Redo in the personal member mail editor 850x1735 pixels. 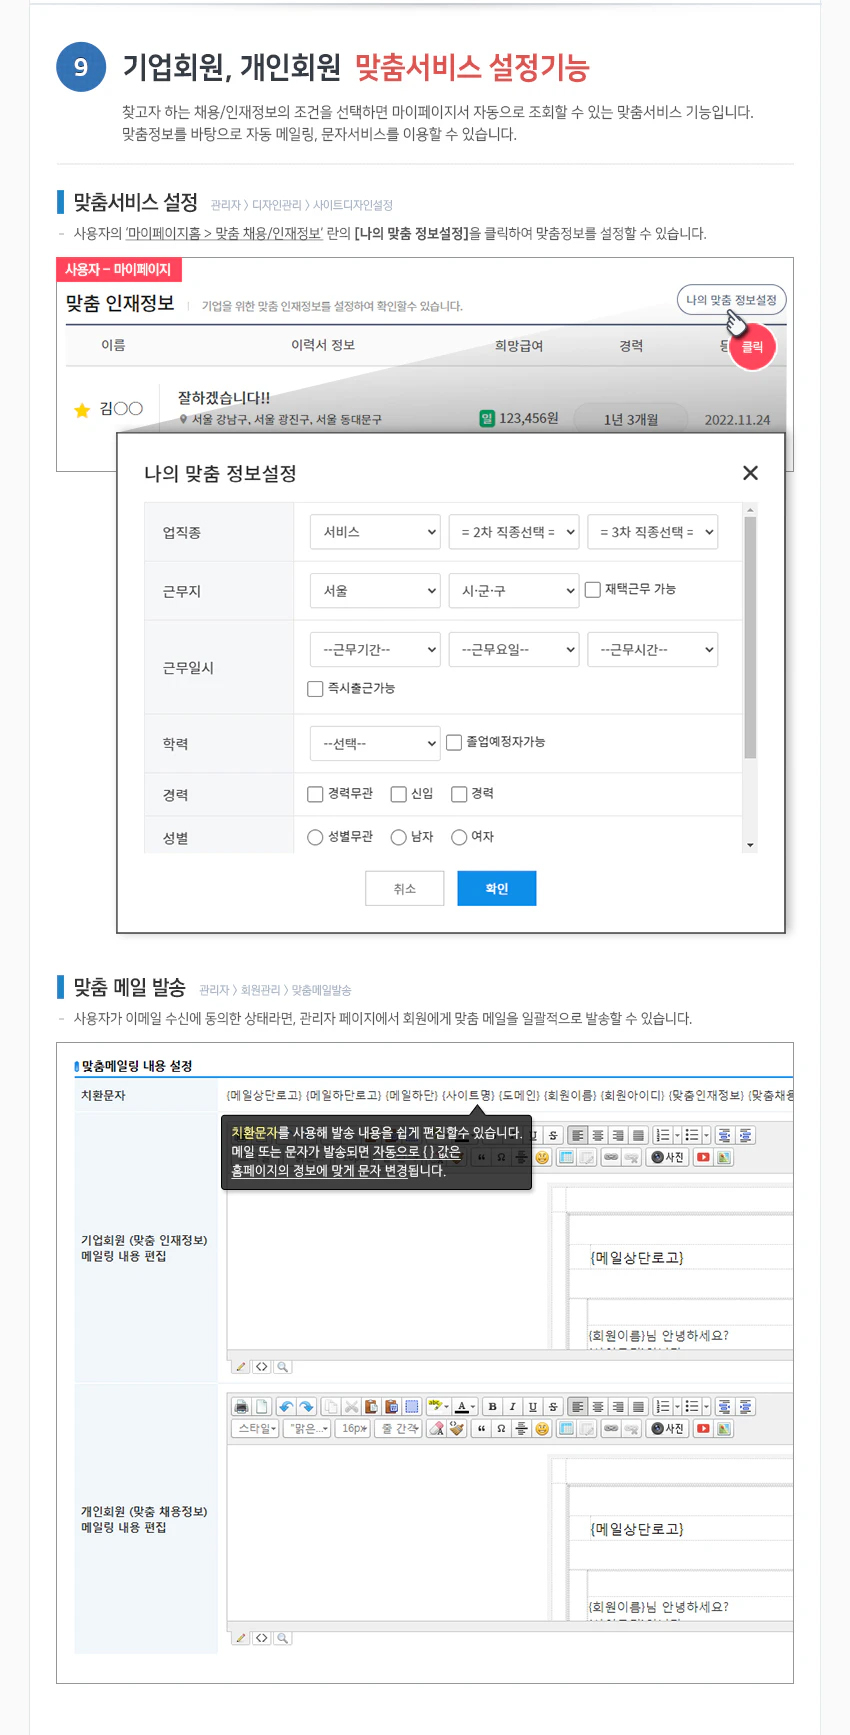coord(306,1406)
